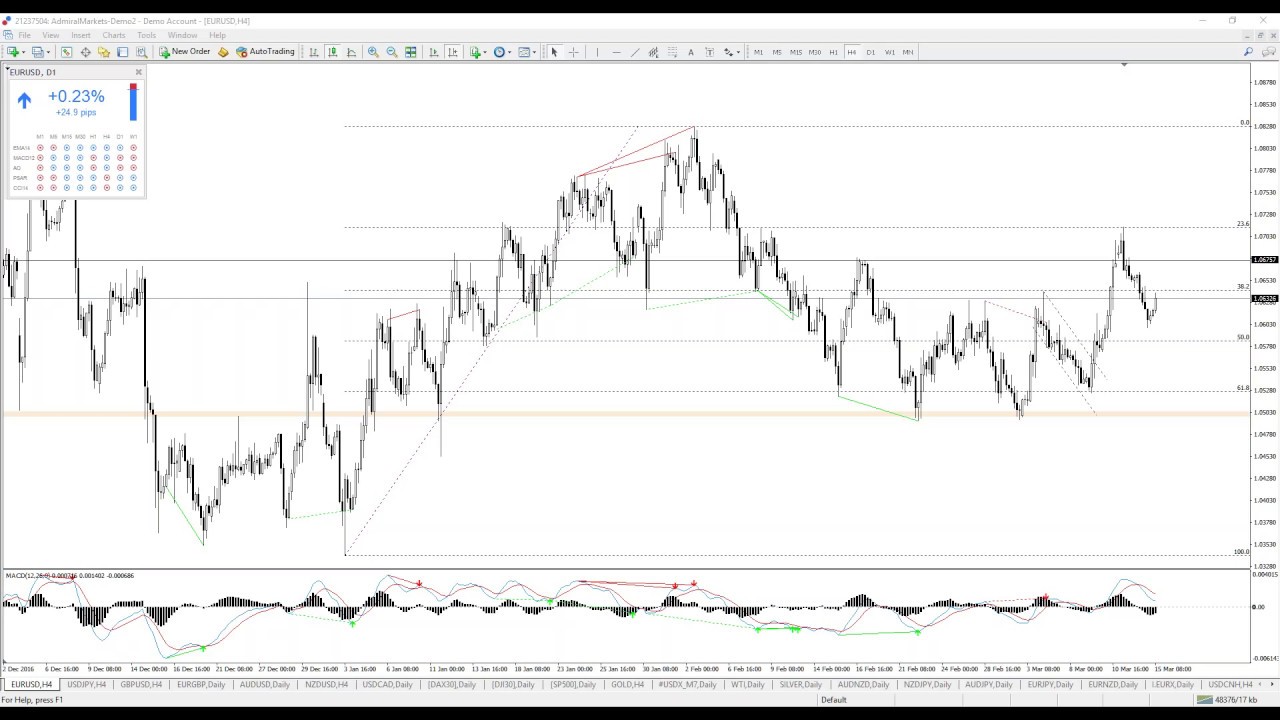This screenshot has height=720, width=1280.
Task: Tile chart windows icon
Action: pos(411,52)
